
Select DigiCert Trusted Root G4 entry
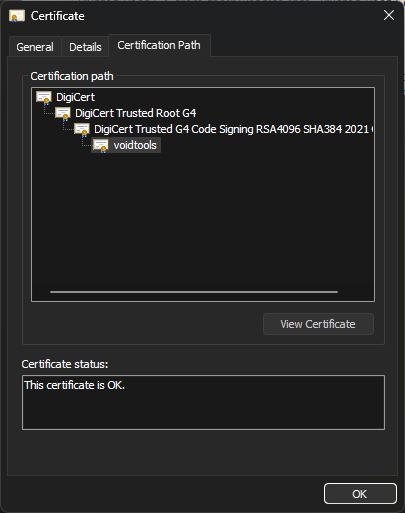tap(136, 113)
